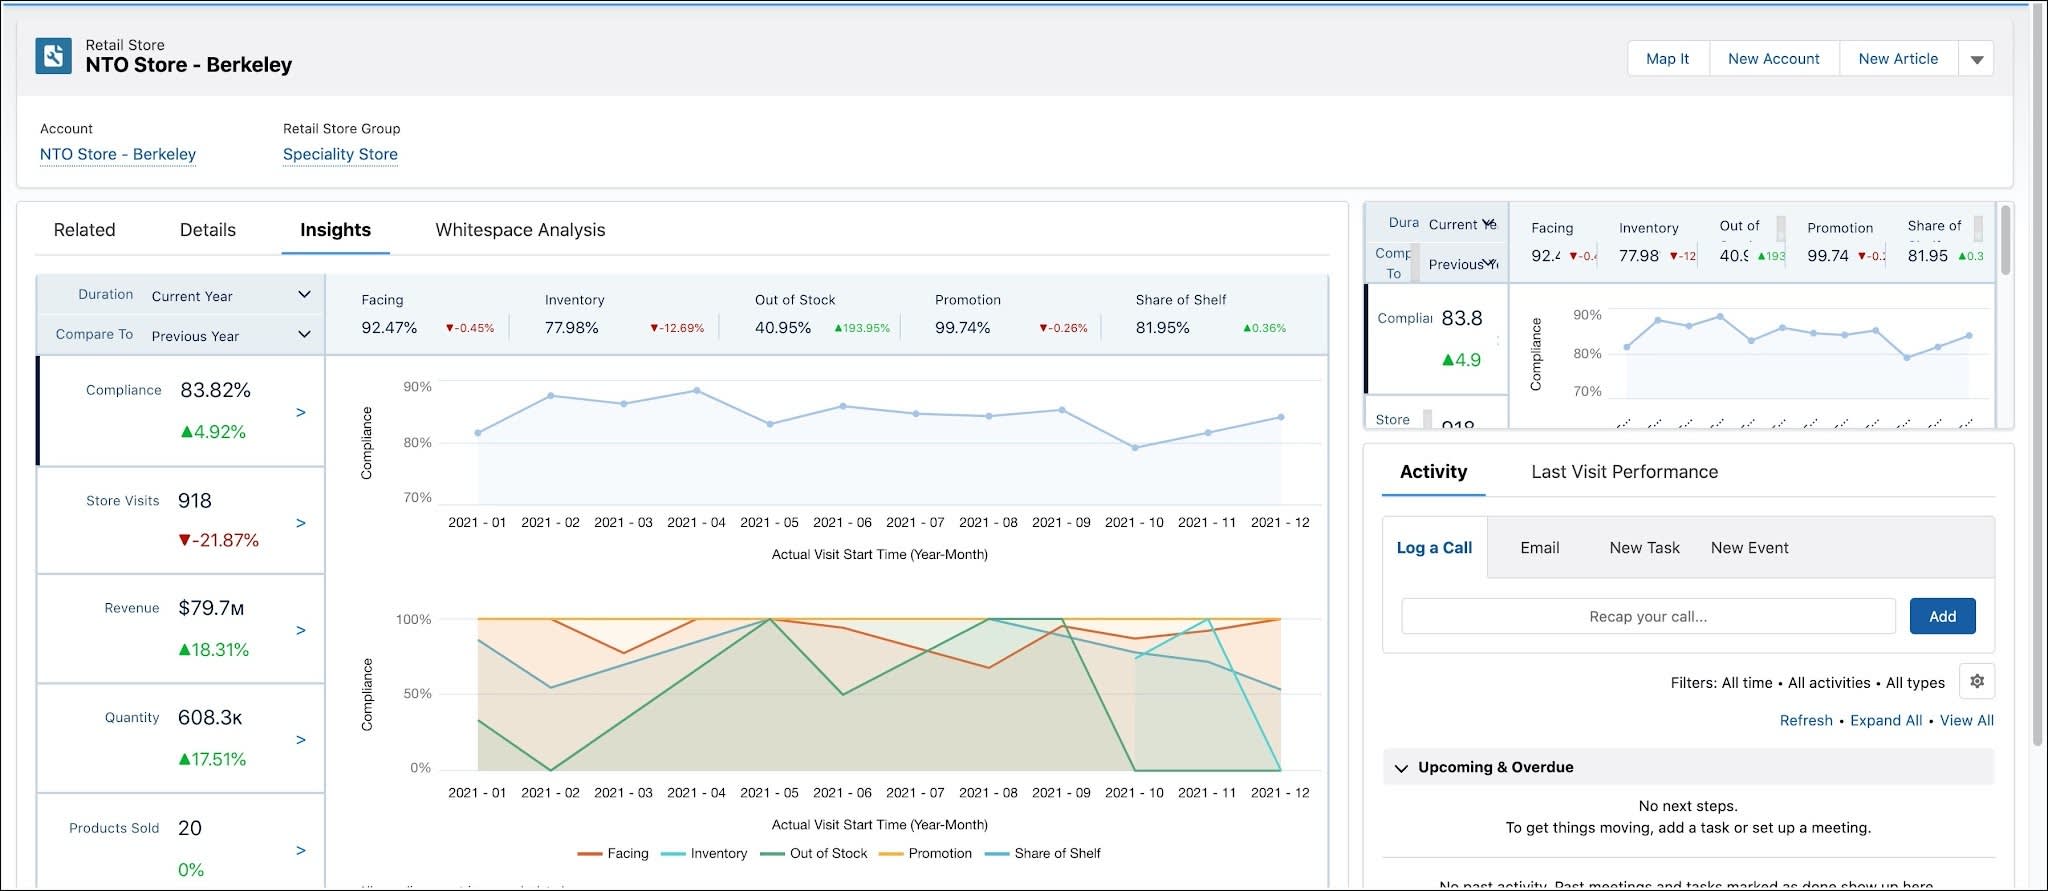2048x891 pixels.
Task: Click the Retail Store record icon
Action: pyautogui.click(x=53, y=56)
